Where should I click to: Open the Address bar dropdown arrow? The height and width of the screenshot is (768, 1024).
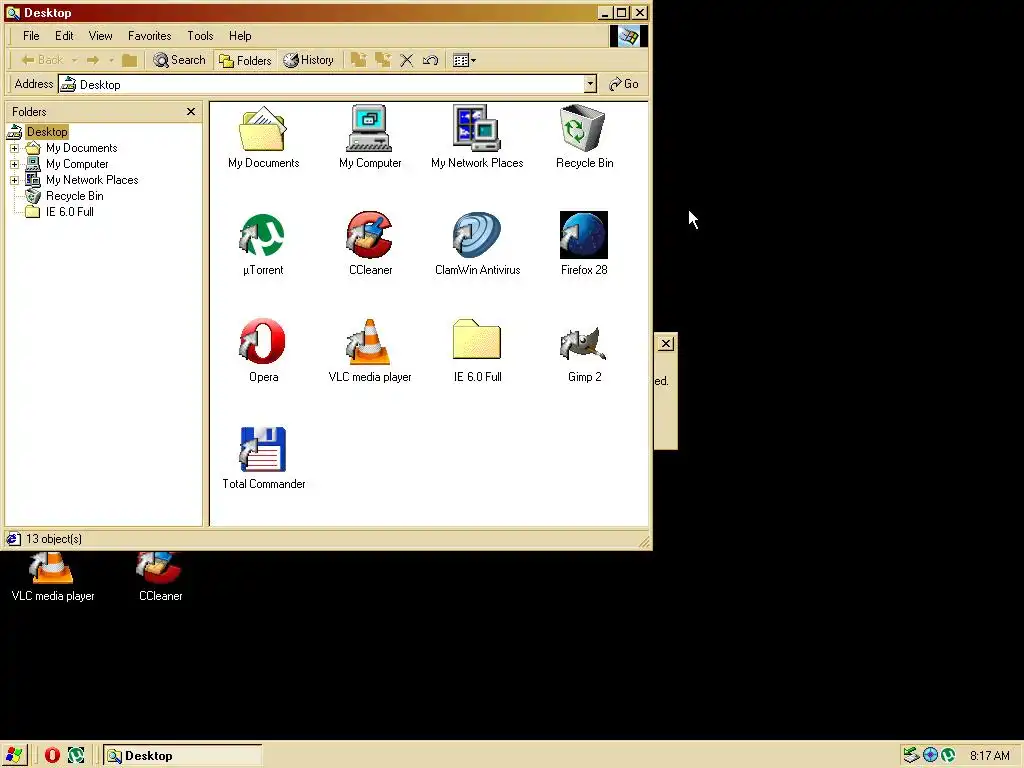pyautogui.click(x=590, y=84)
